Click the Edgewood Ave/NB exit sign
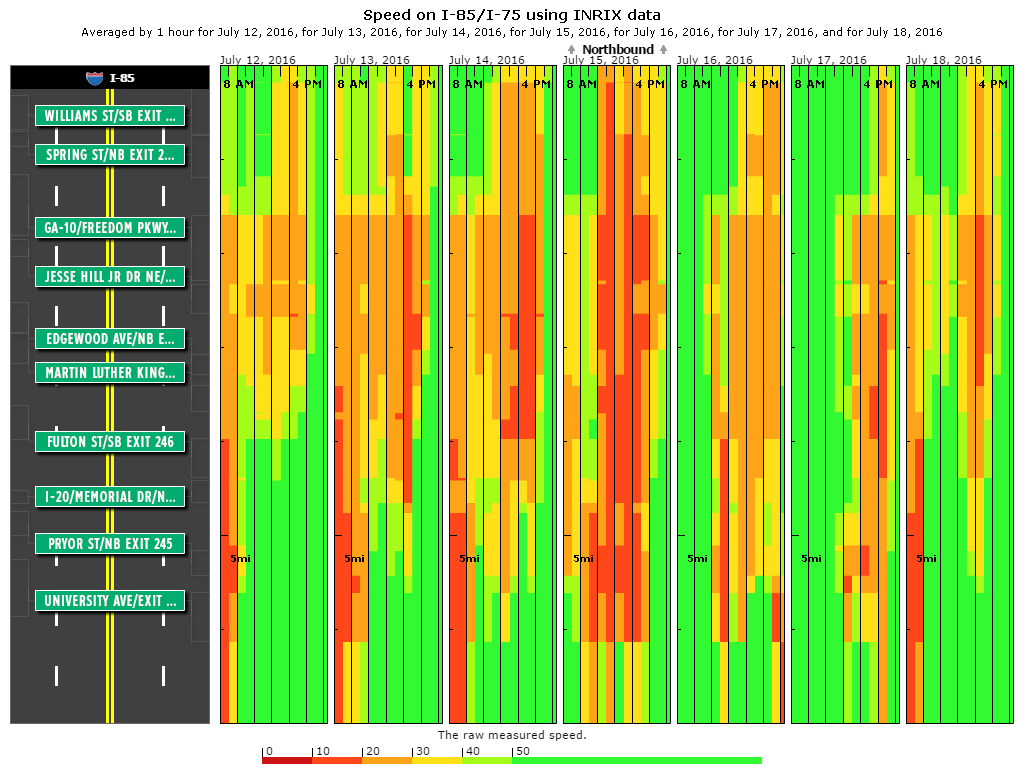 click(x=110, y=339)
